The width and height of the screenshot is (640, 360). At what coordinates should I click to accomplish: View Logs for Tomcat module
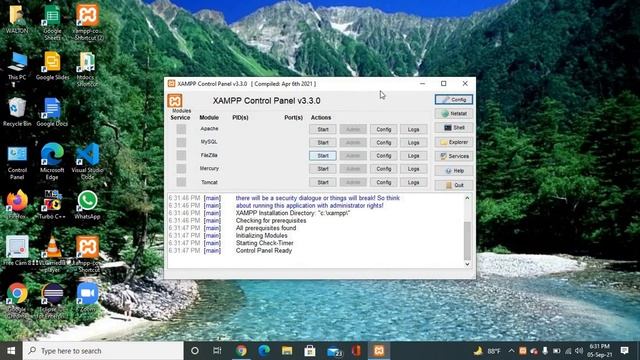click(x=413, y=182)
